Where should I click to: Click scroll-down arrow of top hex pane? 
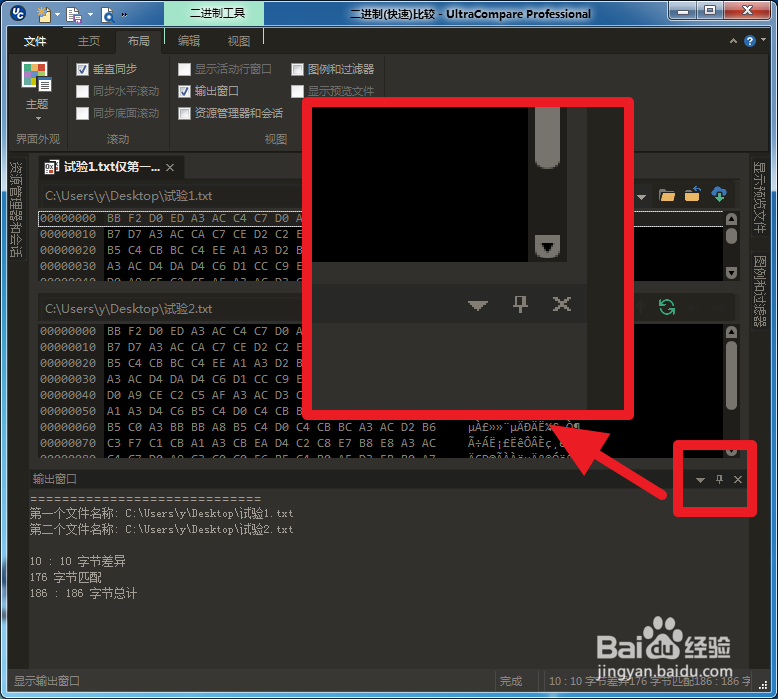pos(731,272)
